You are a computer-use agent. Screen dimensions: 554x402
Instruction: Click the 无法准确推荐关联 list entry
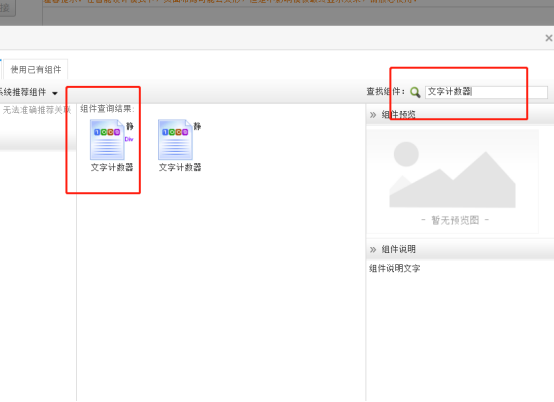pos(37,110)
